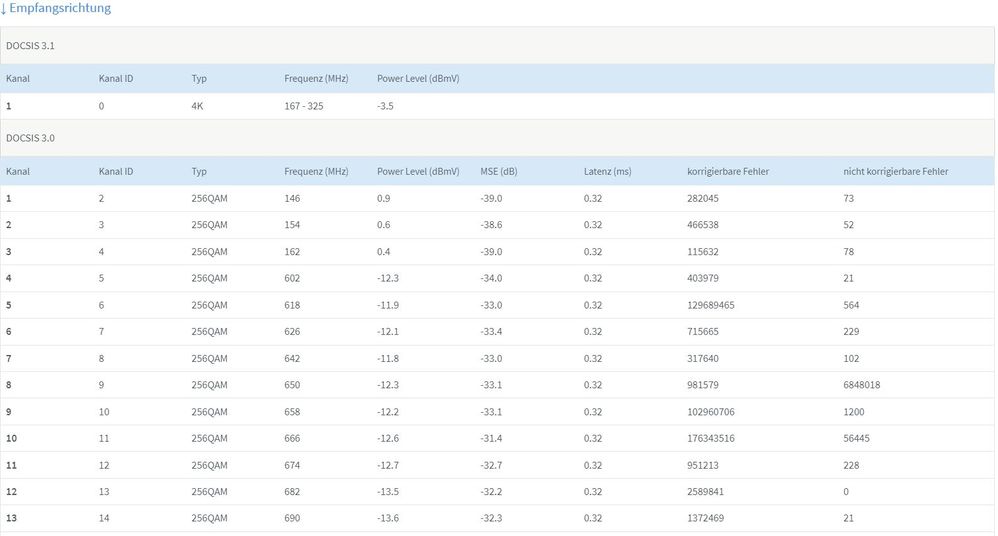The width and height of the screenshot is (998, 536).
Task: Click correctable errors value 981579
Action: coord(703,385)
